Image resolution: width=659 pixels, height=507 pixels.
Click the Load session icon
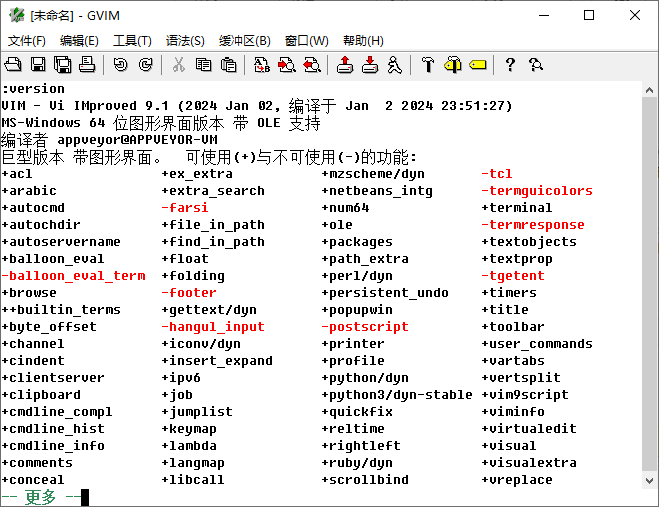(x=344, y=65)
